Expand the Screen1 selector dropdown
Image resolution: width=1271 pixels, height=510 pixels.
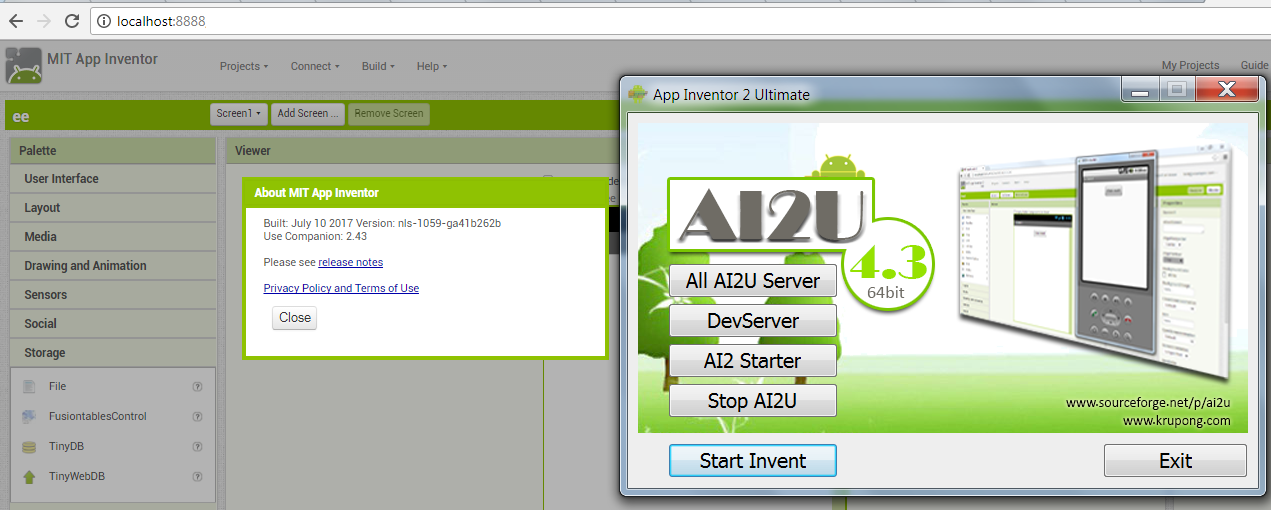click(239, 113)
